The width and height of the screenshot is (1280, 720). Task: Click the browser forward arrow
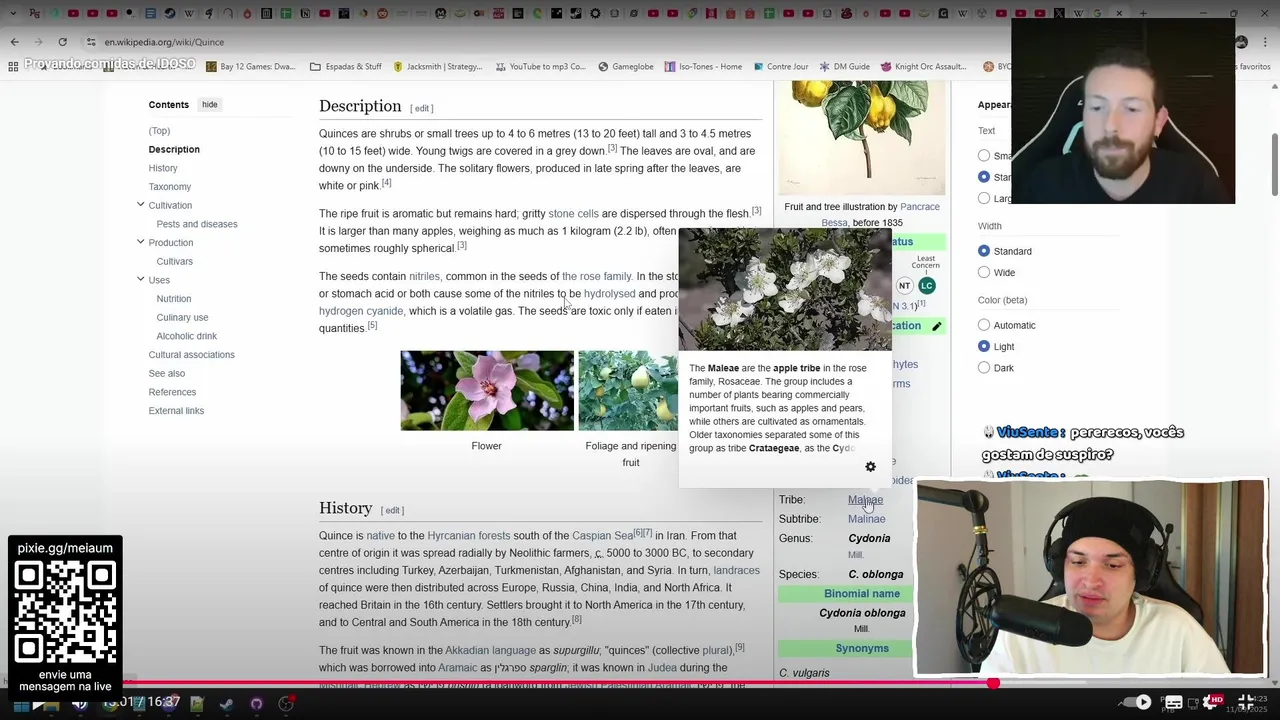[38, 42]
